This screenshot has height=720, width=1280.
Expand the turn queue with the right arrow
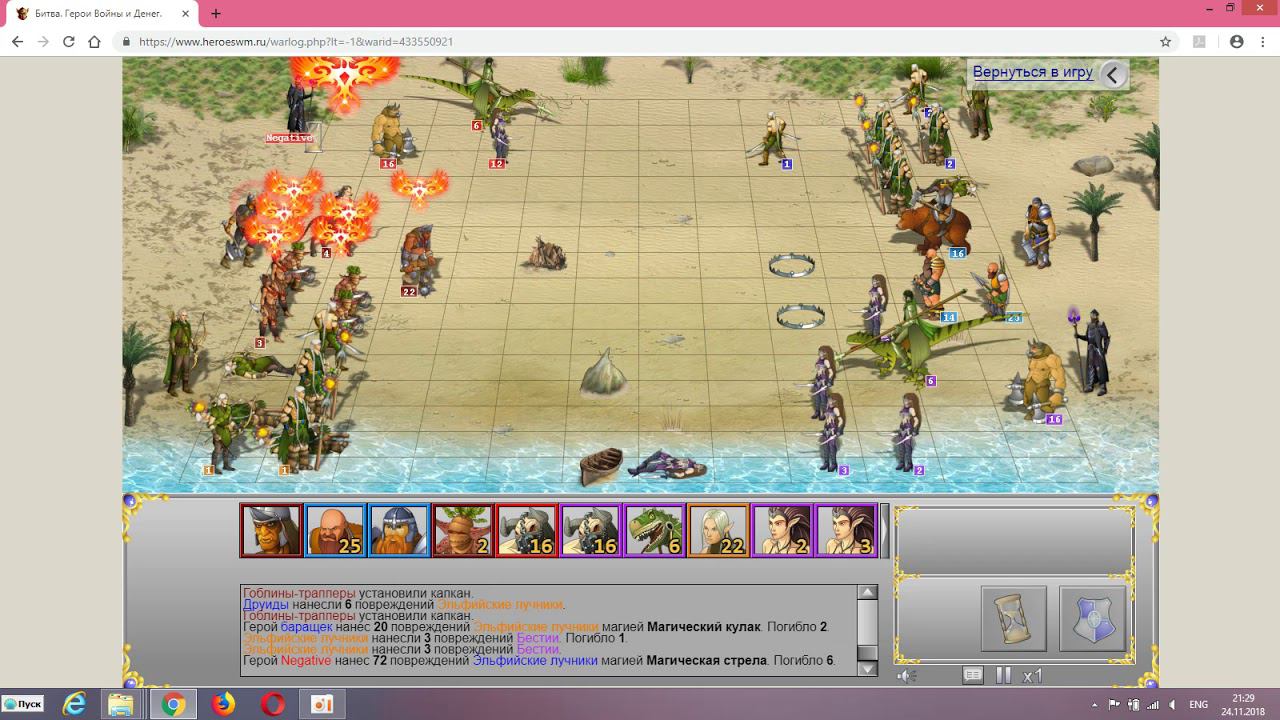884,530
